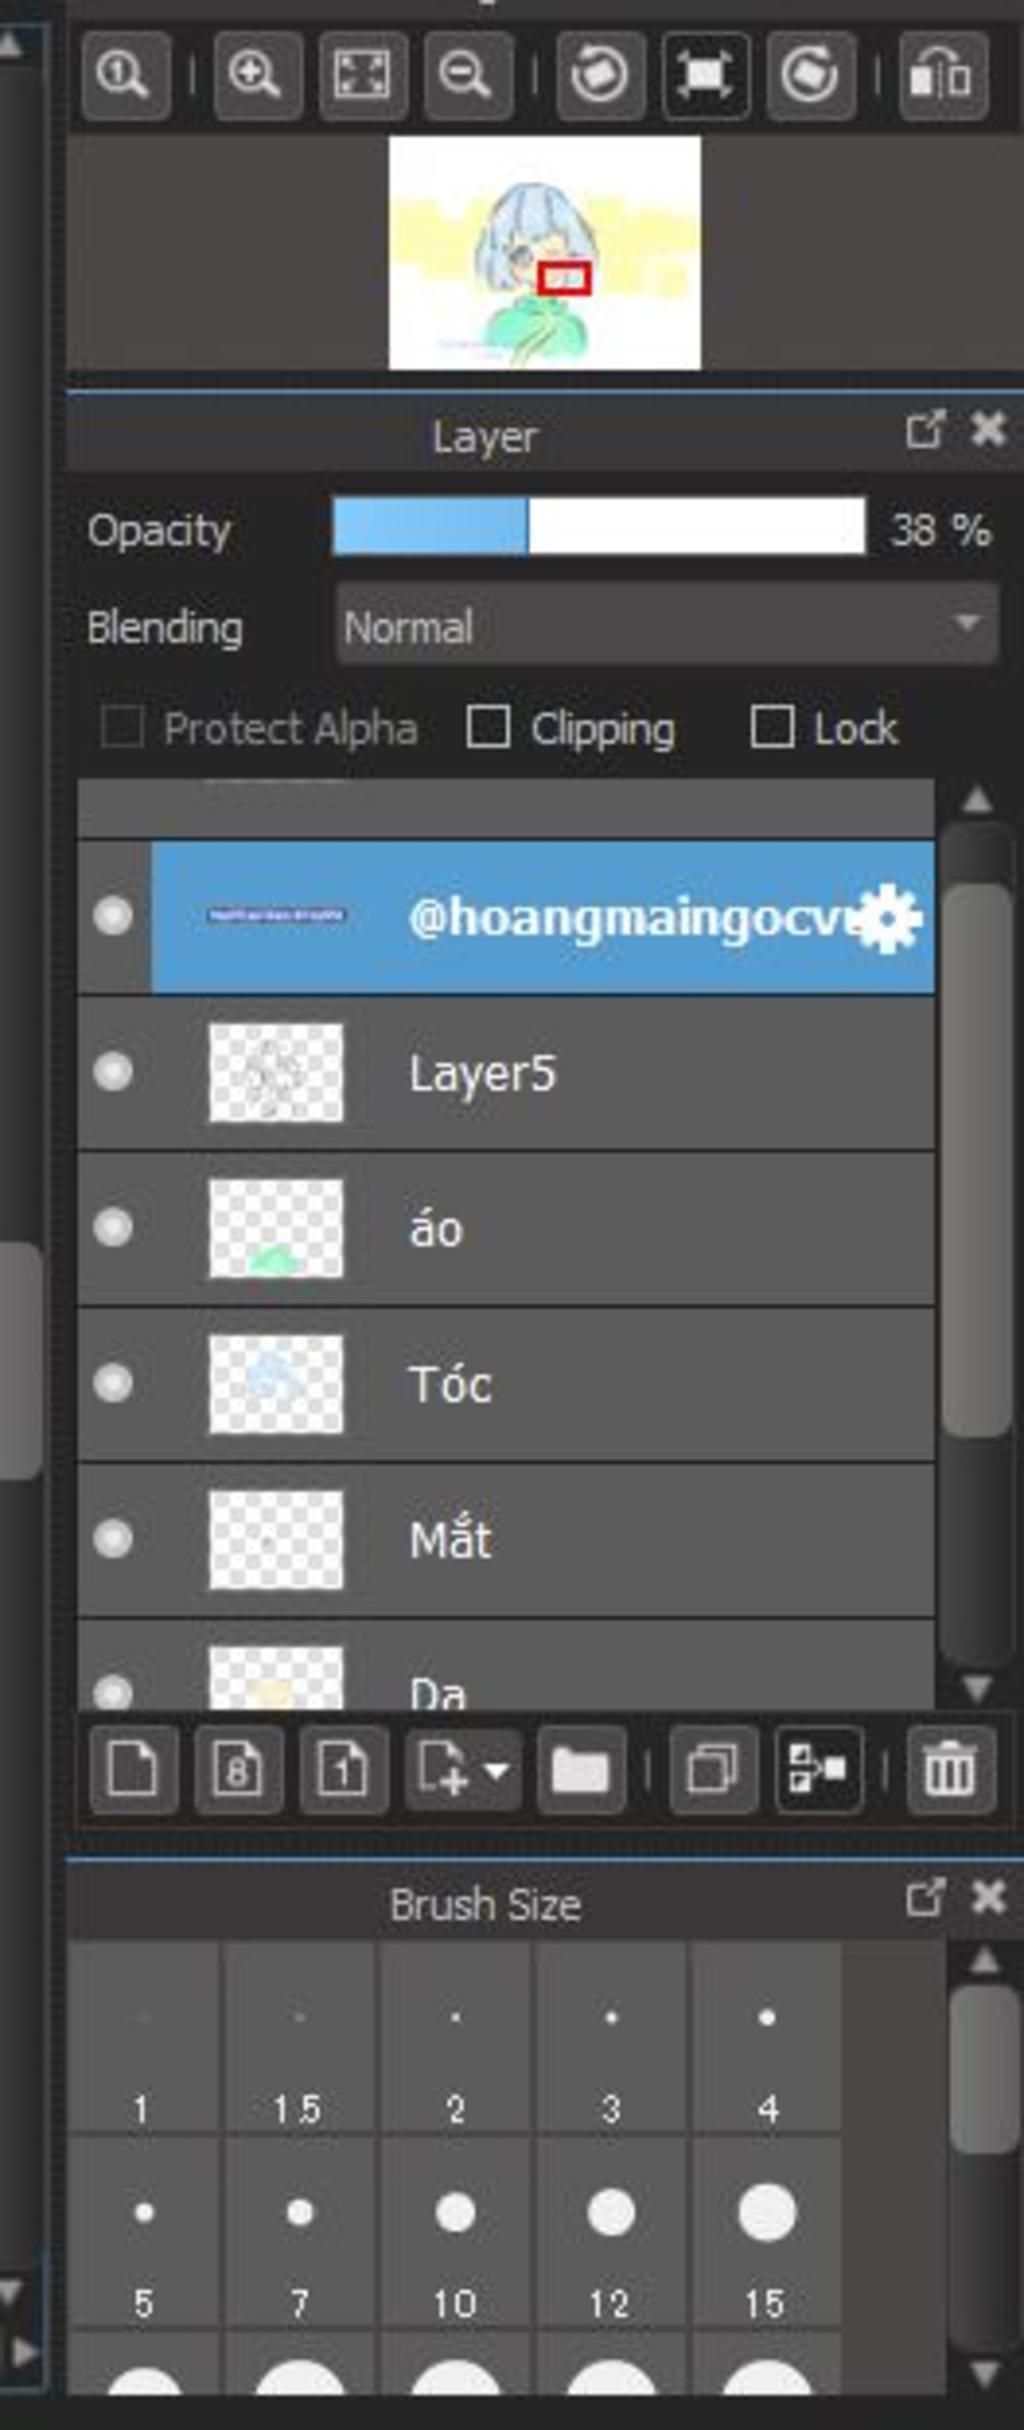Screen dimensions: 1024x2430
Task: Rotate the canvas view left
Action: tap(600, 76)
